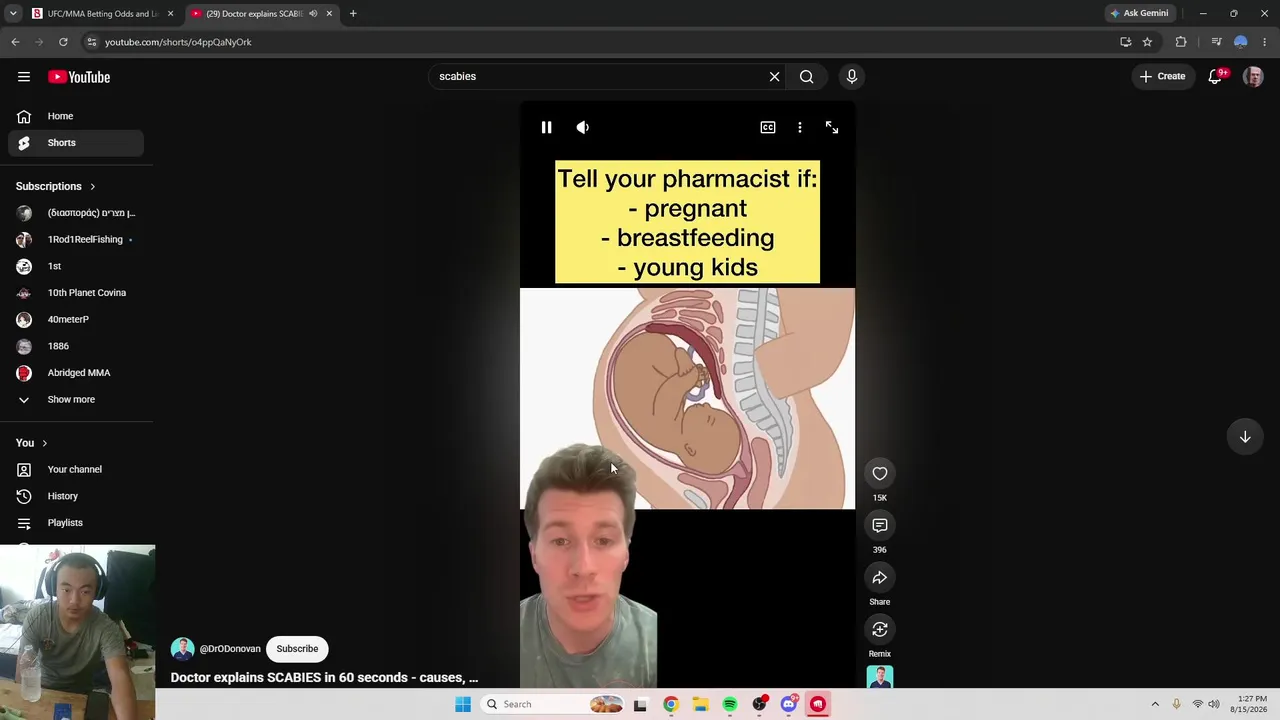This screenshot has height=720, width=1280.
Task: Open DrODonovan channel avatar
Action: pyautogui.click(x=182, y=649)
